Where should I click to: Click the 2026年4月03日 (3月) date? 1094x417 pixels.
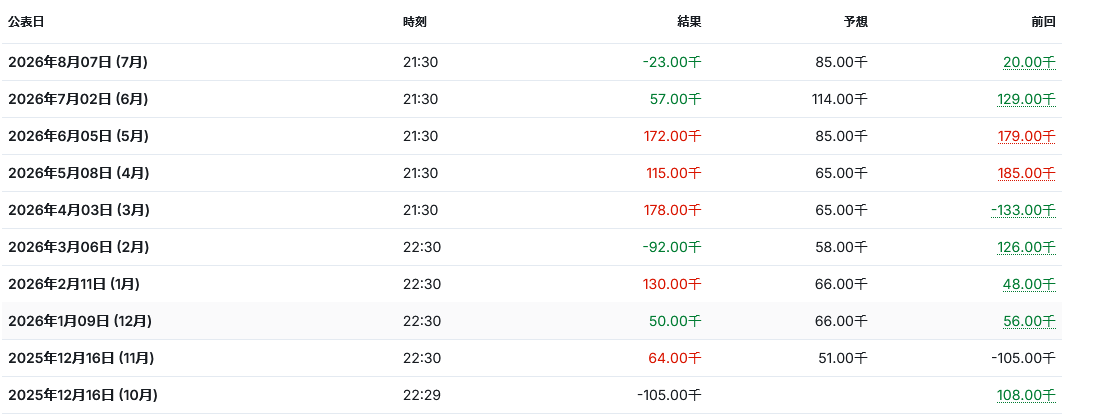pos(78,210)
